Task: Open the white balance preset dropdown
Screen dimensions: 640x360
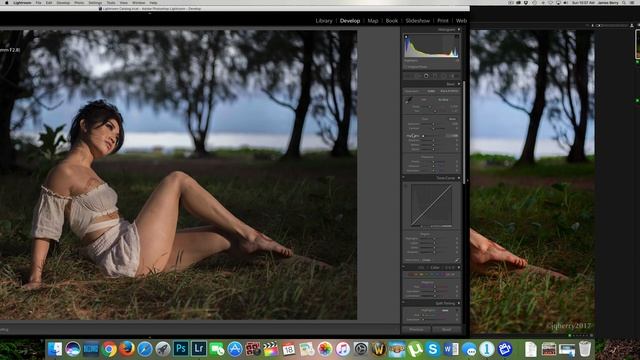Action: 444,100
